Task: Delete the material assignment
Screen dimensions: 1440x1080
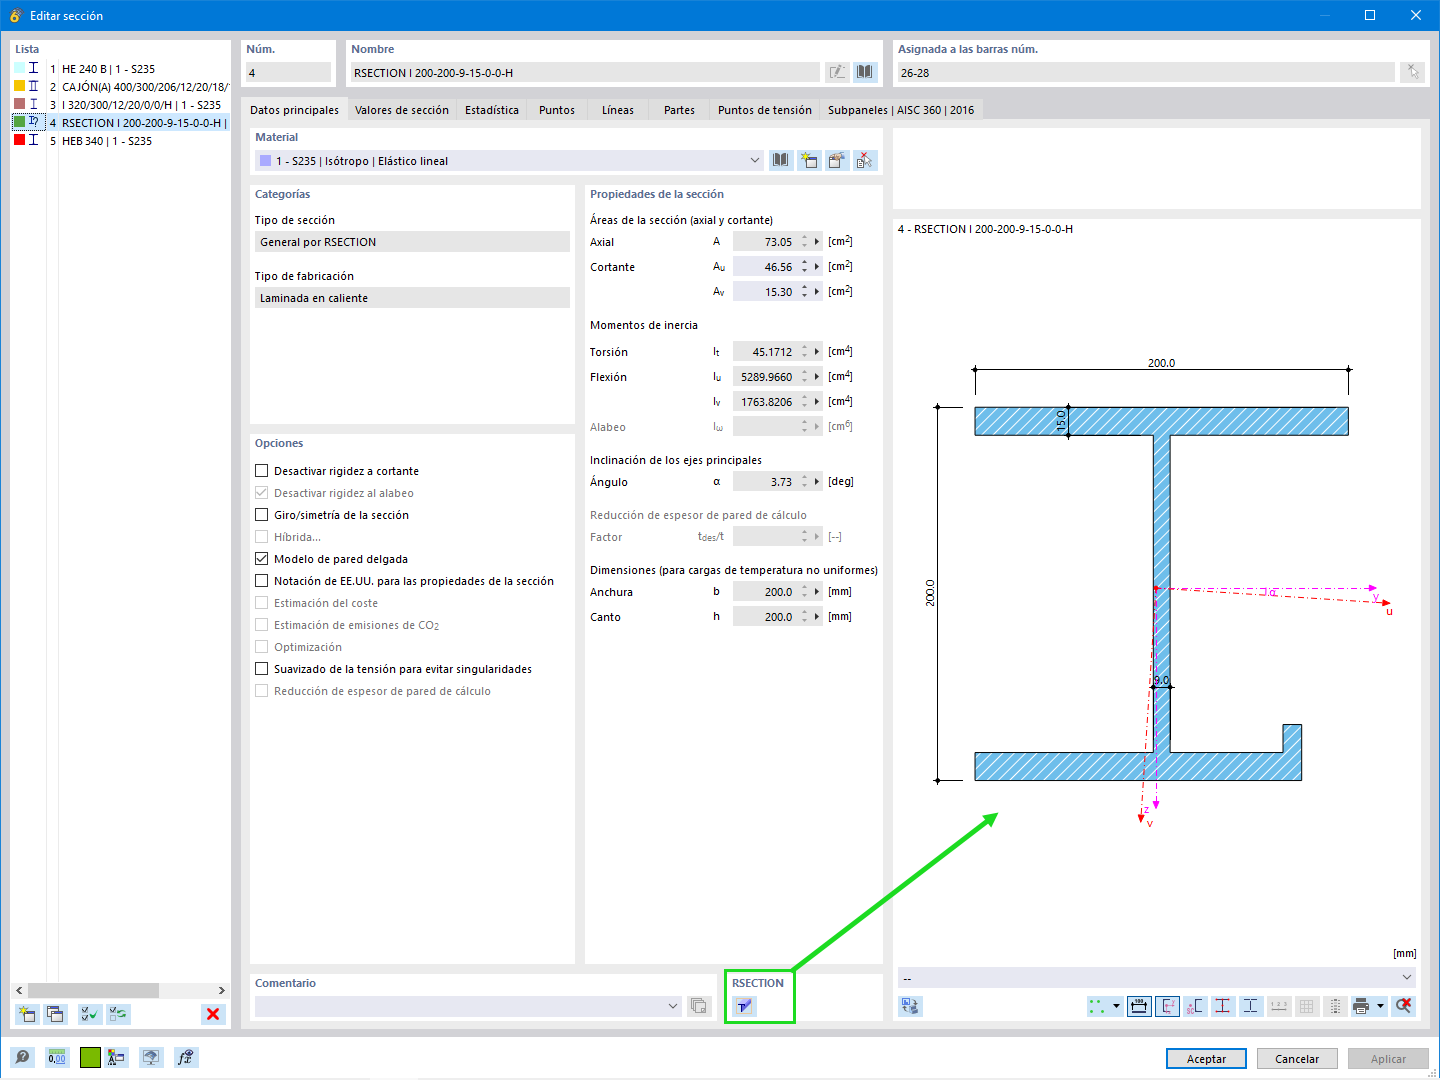Action: 864,160
